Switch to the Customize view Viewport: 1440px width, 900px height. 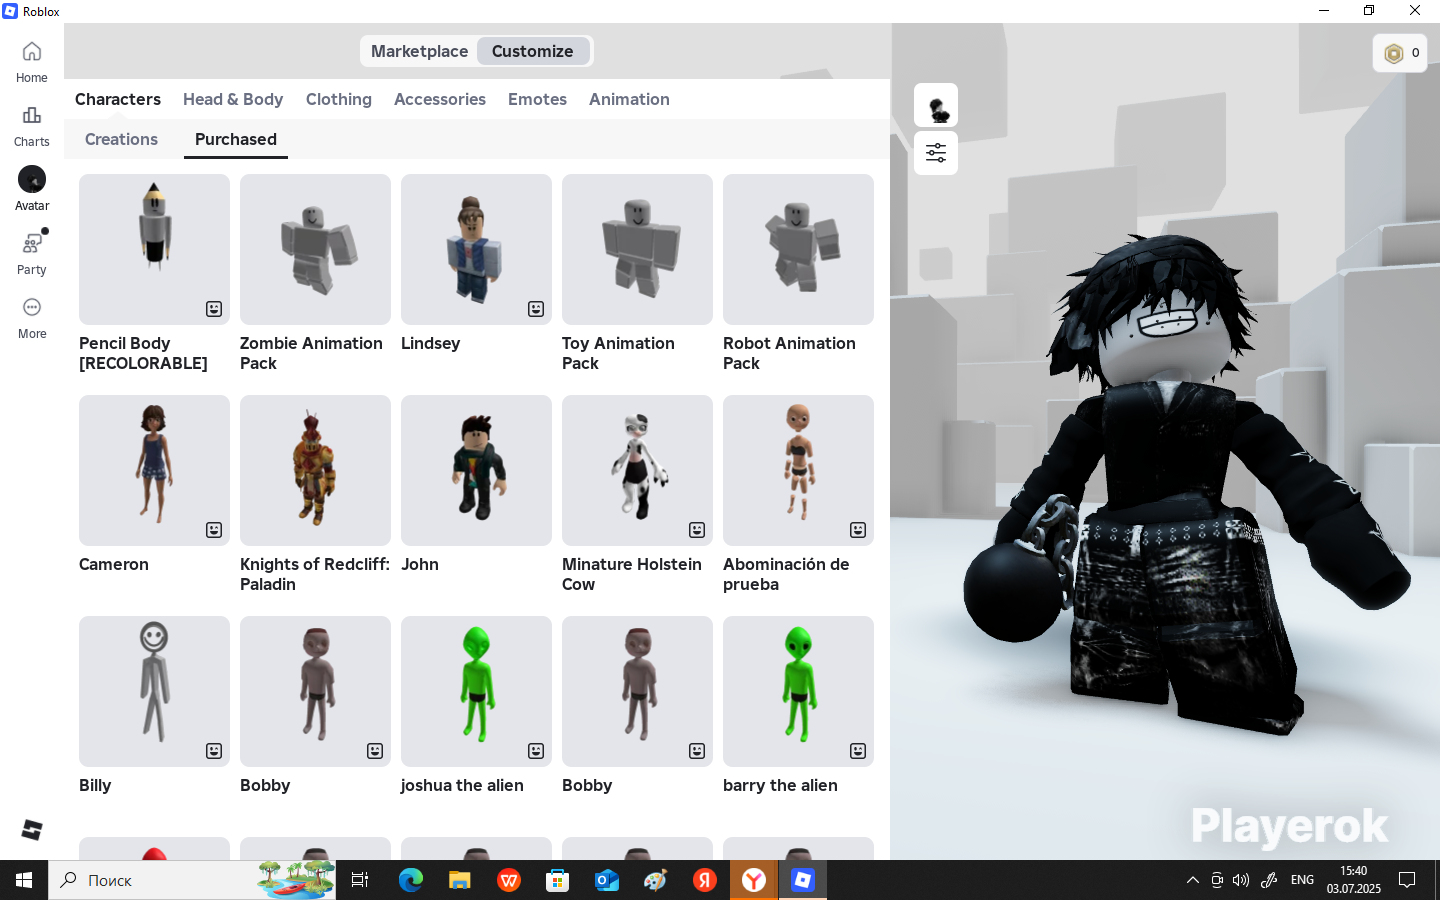pos(533,51)
